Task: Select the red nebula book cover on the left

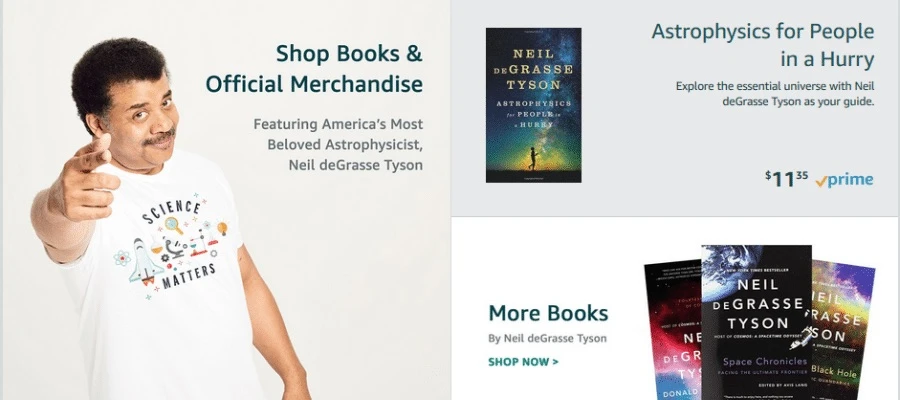Action: tap(673, 330)
